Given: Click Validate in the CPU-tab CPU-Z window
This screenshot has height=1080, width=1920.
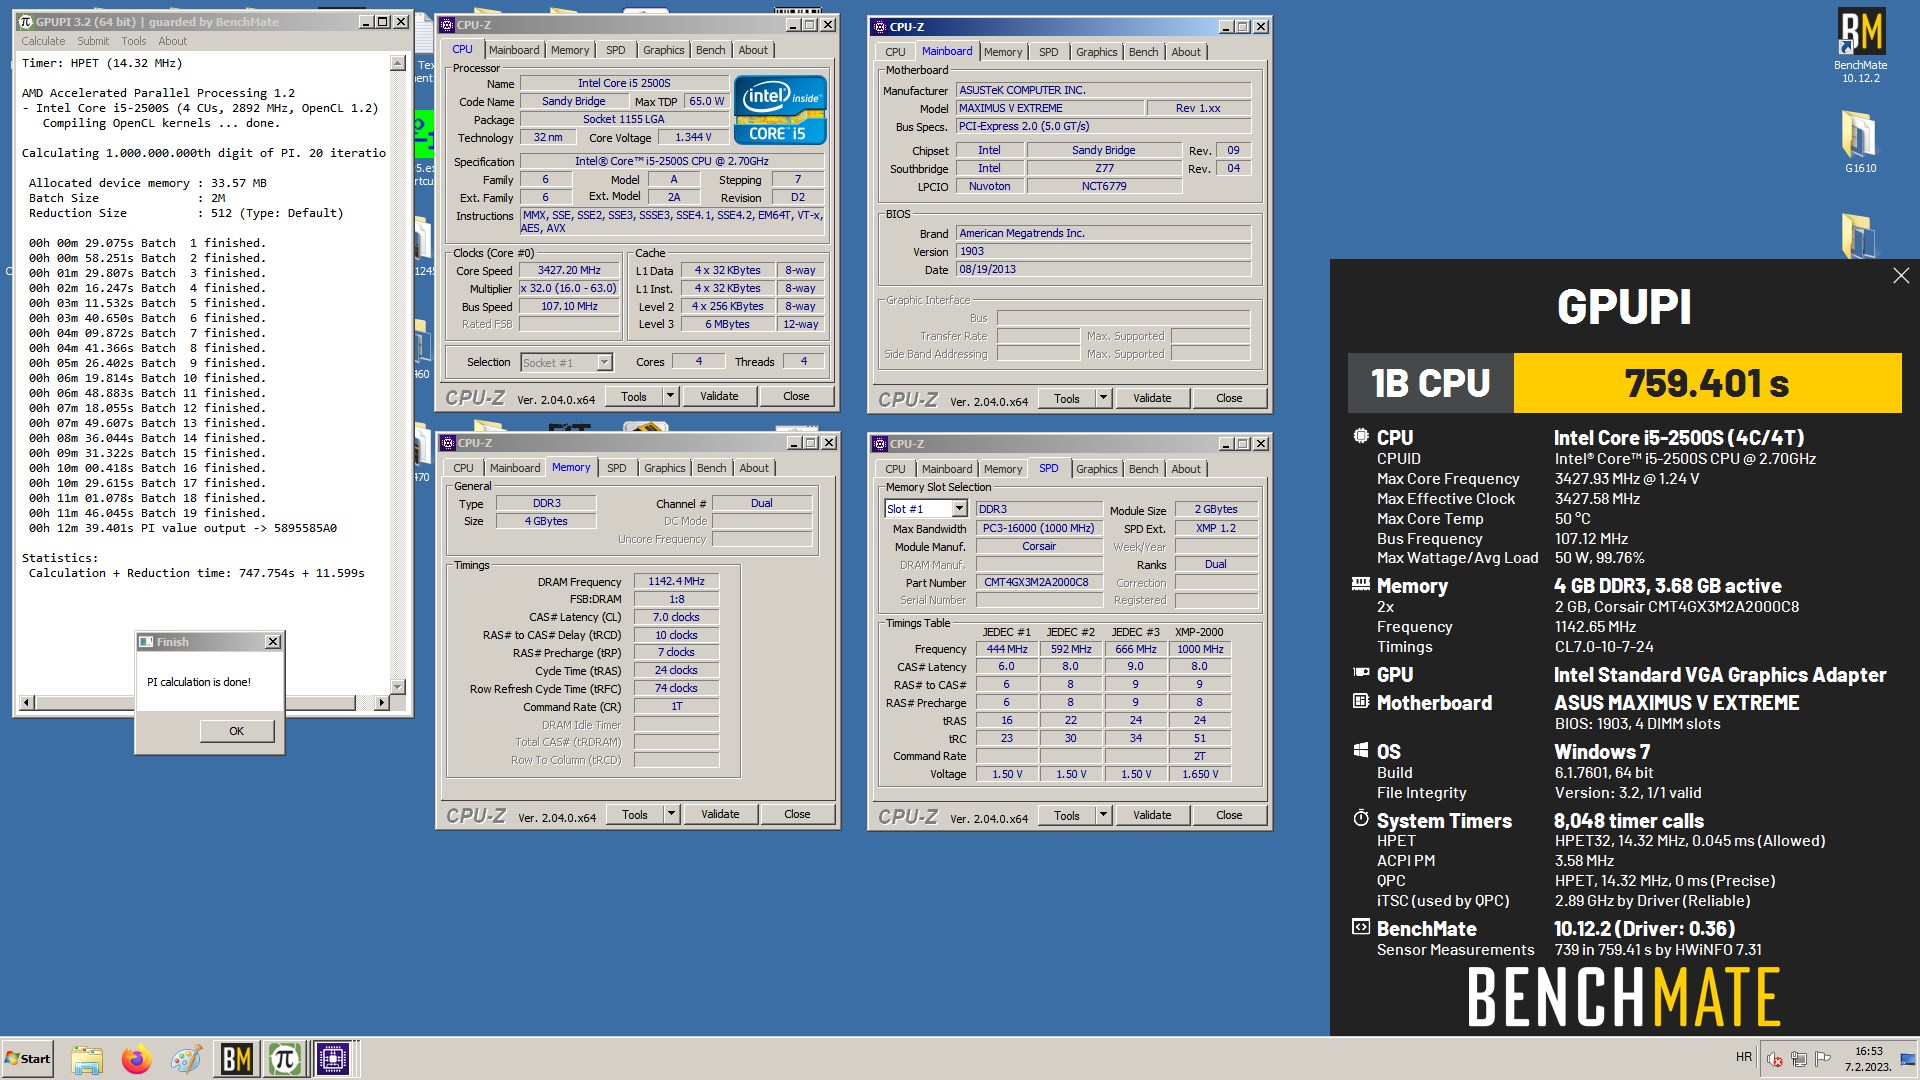Looking at the screenshot, I should click(719, 397).
